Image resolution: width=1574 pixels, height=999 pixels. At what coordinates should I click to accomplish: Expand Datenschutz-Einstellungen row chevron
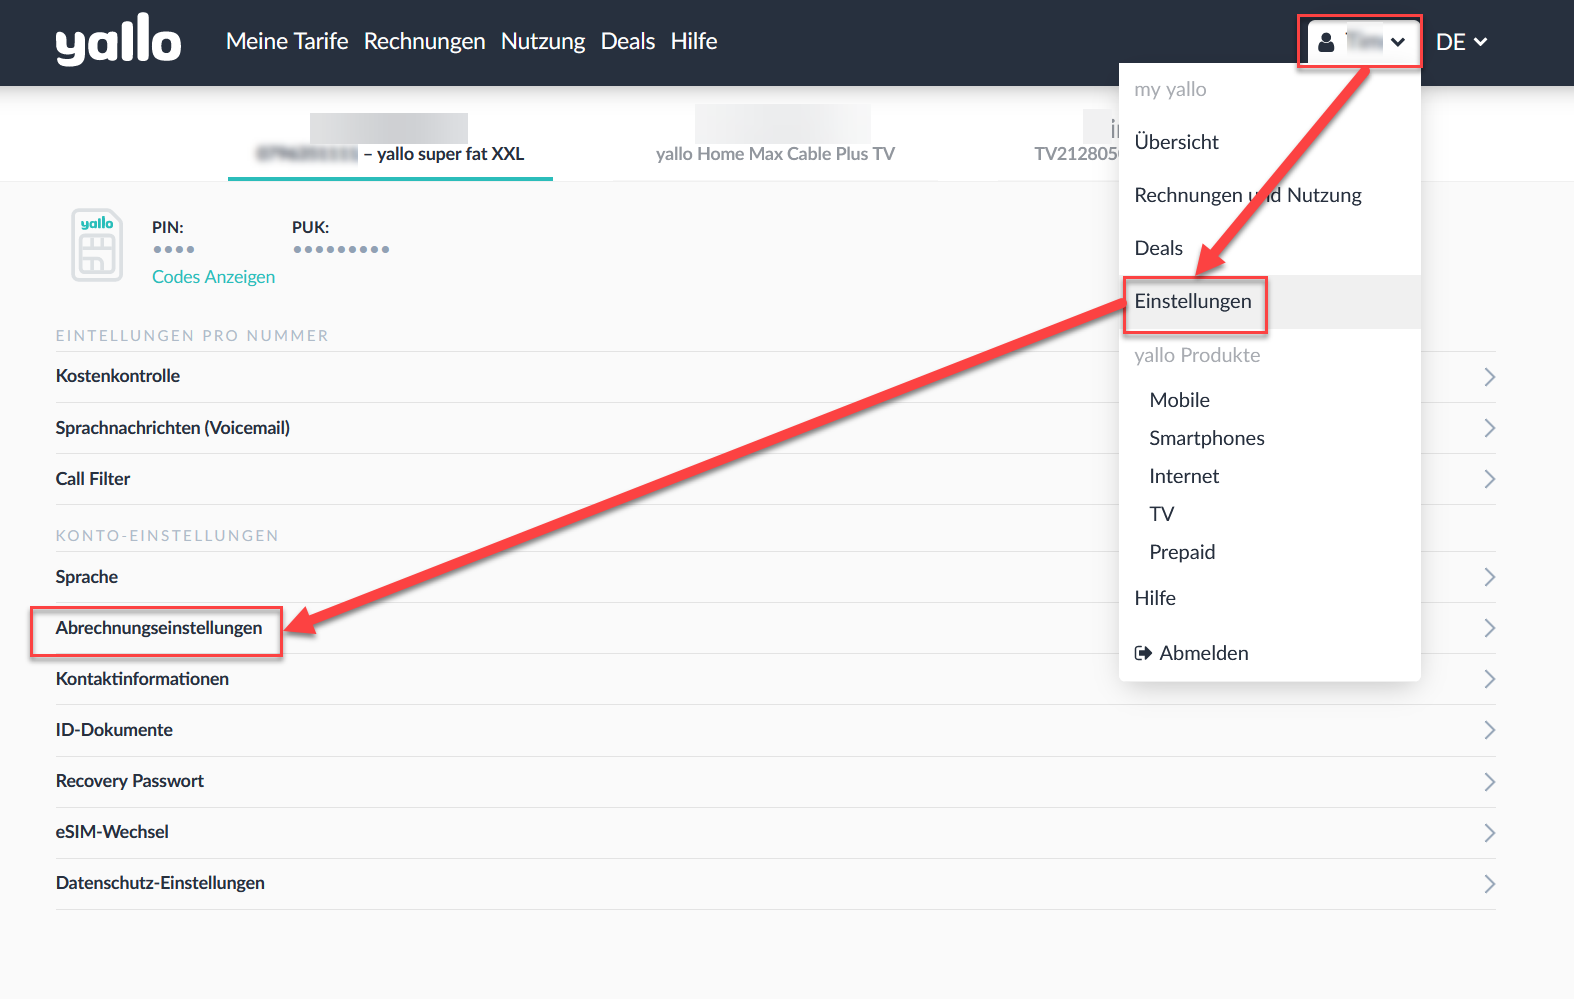tap(1489, 883)
